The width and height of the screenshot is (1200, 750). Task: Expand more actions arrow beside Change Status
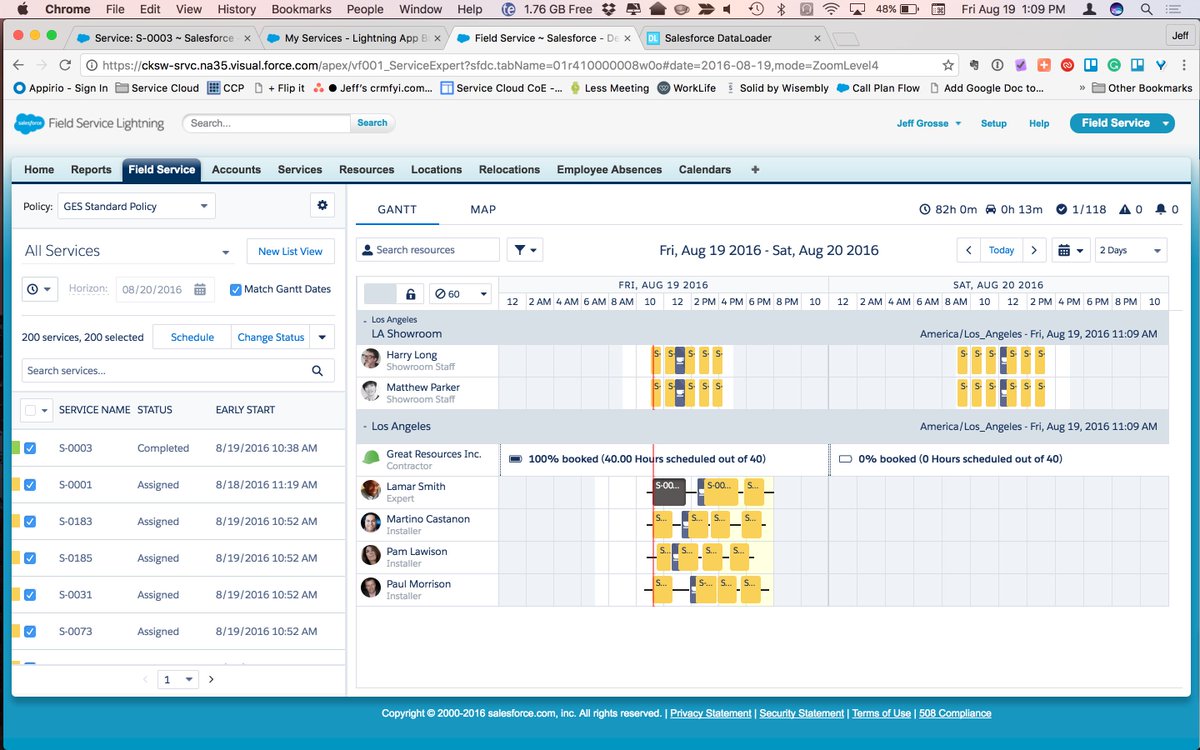(x=322, y=337)
